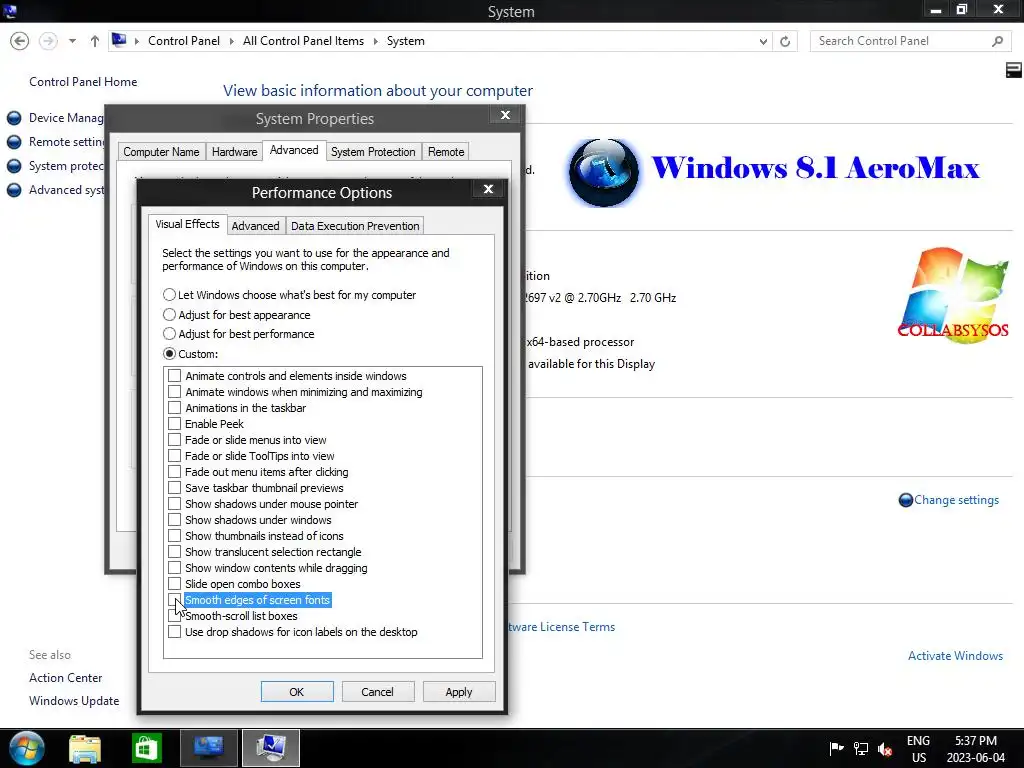Click the active System taskbar icon
The width and height of the screenshot is (1024, 768).
point(271,748)
